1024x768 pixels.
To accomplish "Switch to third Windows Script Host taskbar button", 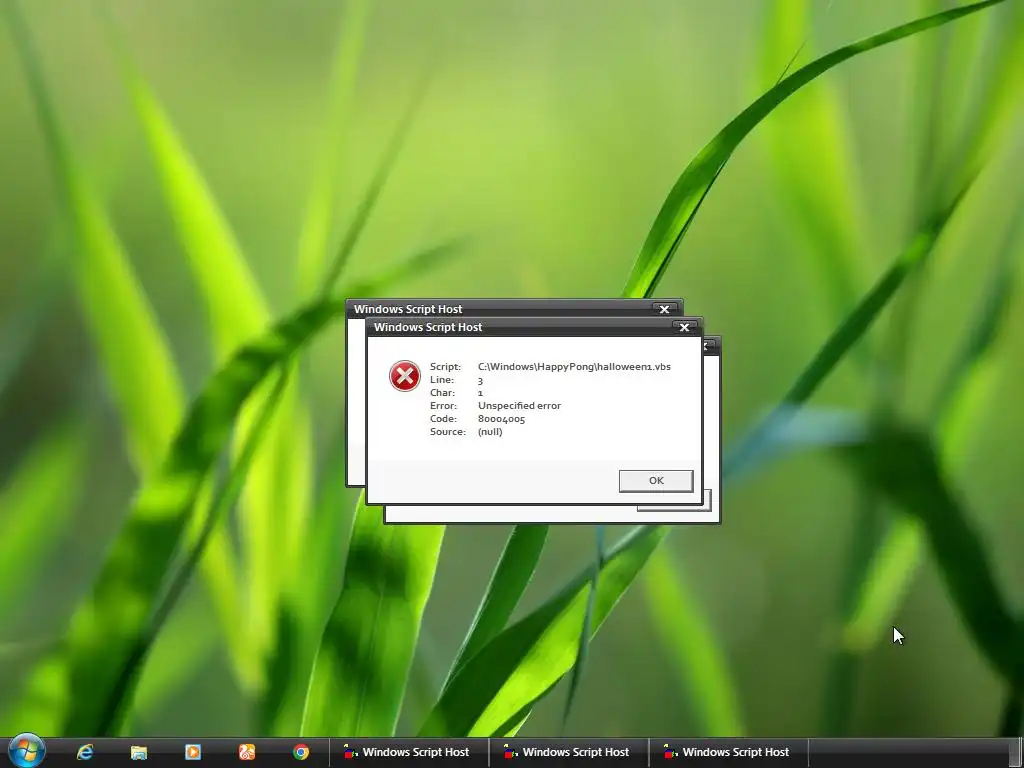I will tap(729, 752).
